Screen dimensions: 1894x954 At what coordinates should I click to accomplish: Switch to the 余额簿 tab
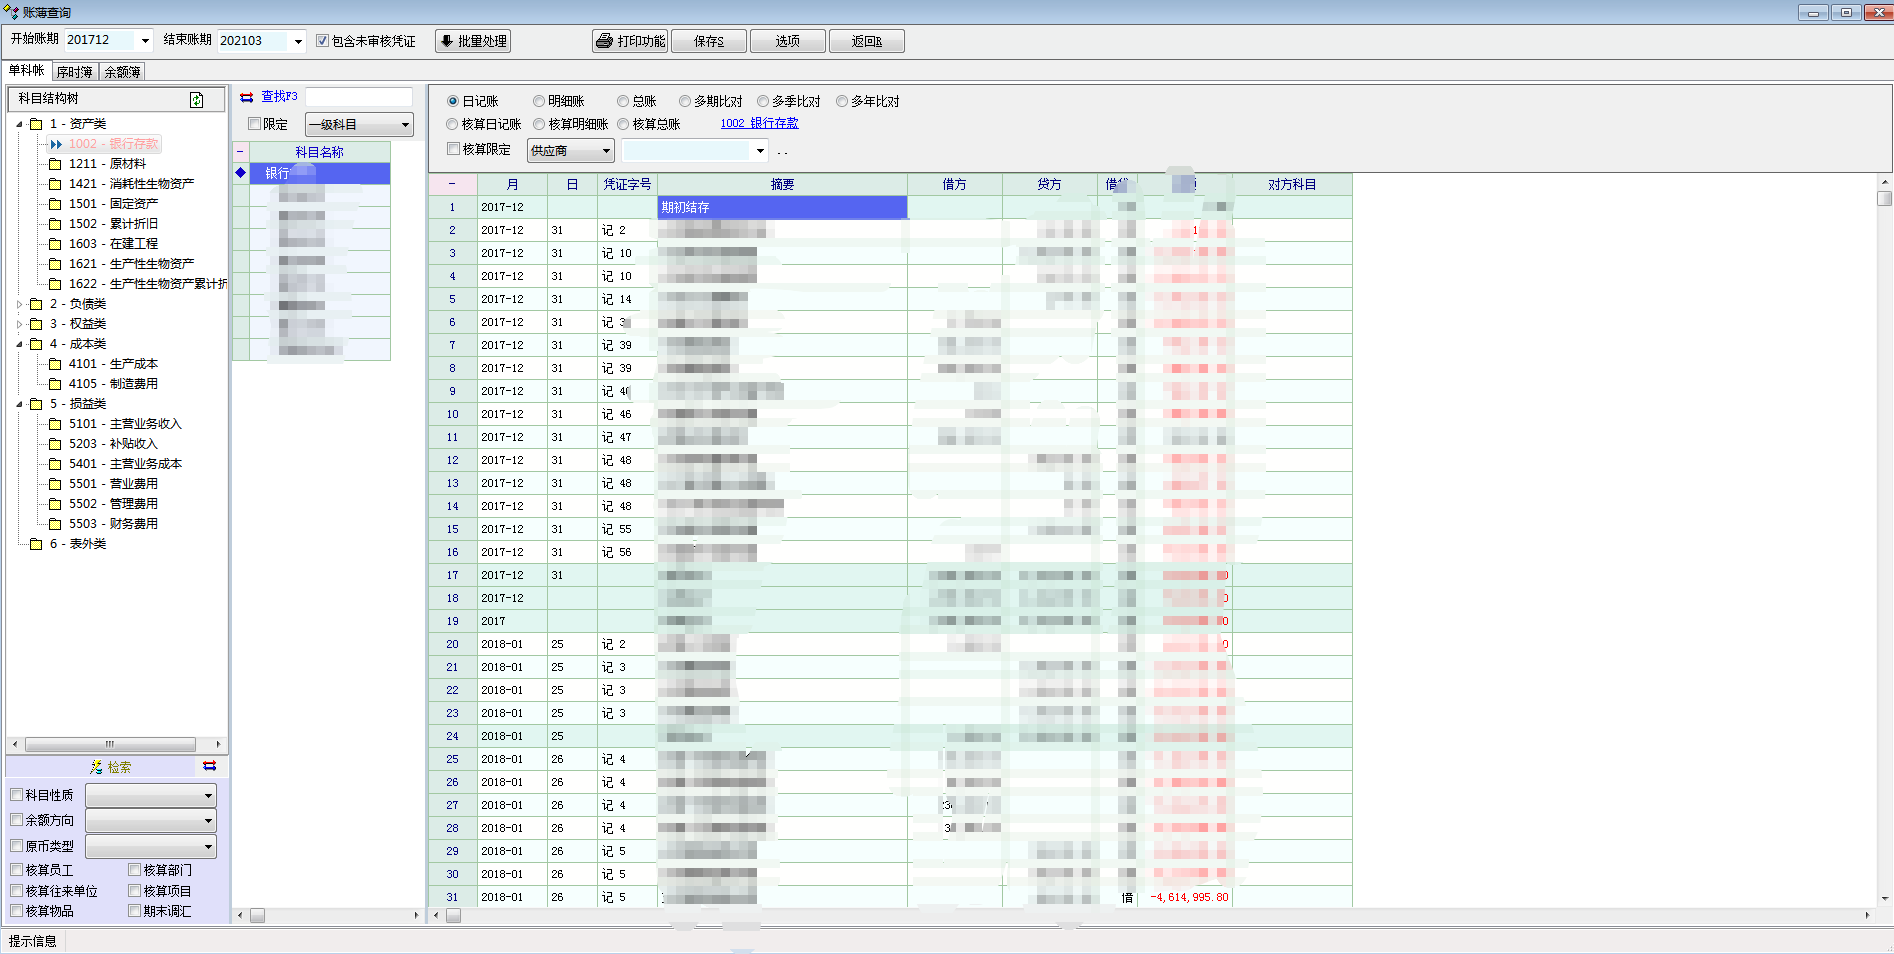(122, 72)
